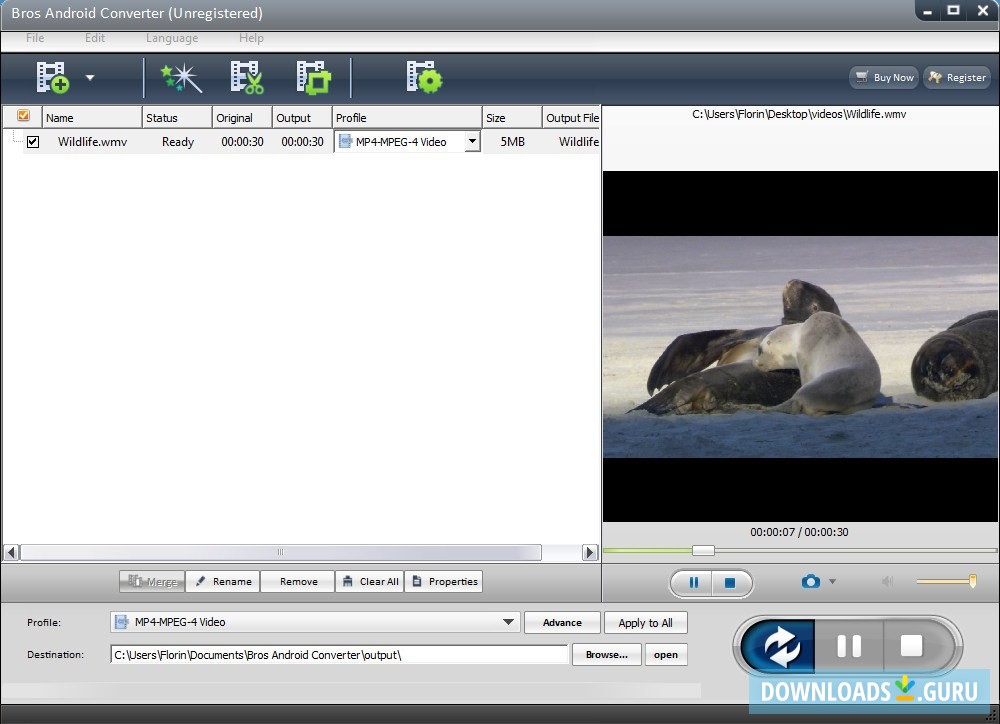Open the video effects magic wand tool

[x=180, y=77]
